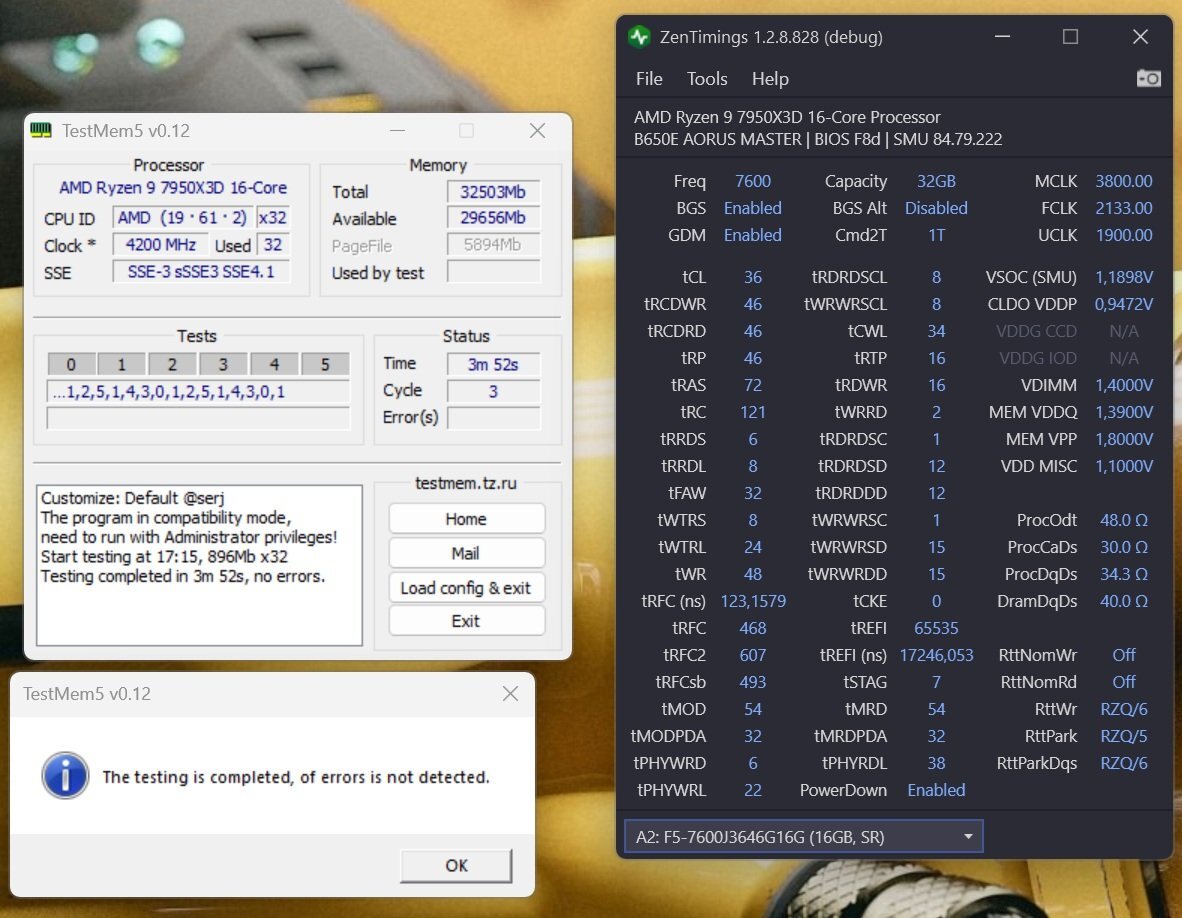Expand the A2 memory module dropdown

coord(804,837)
